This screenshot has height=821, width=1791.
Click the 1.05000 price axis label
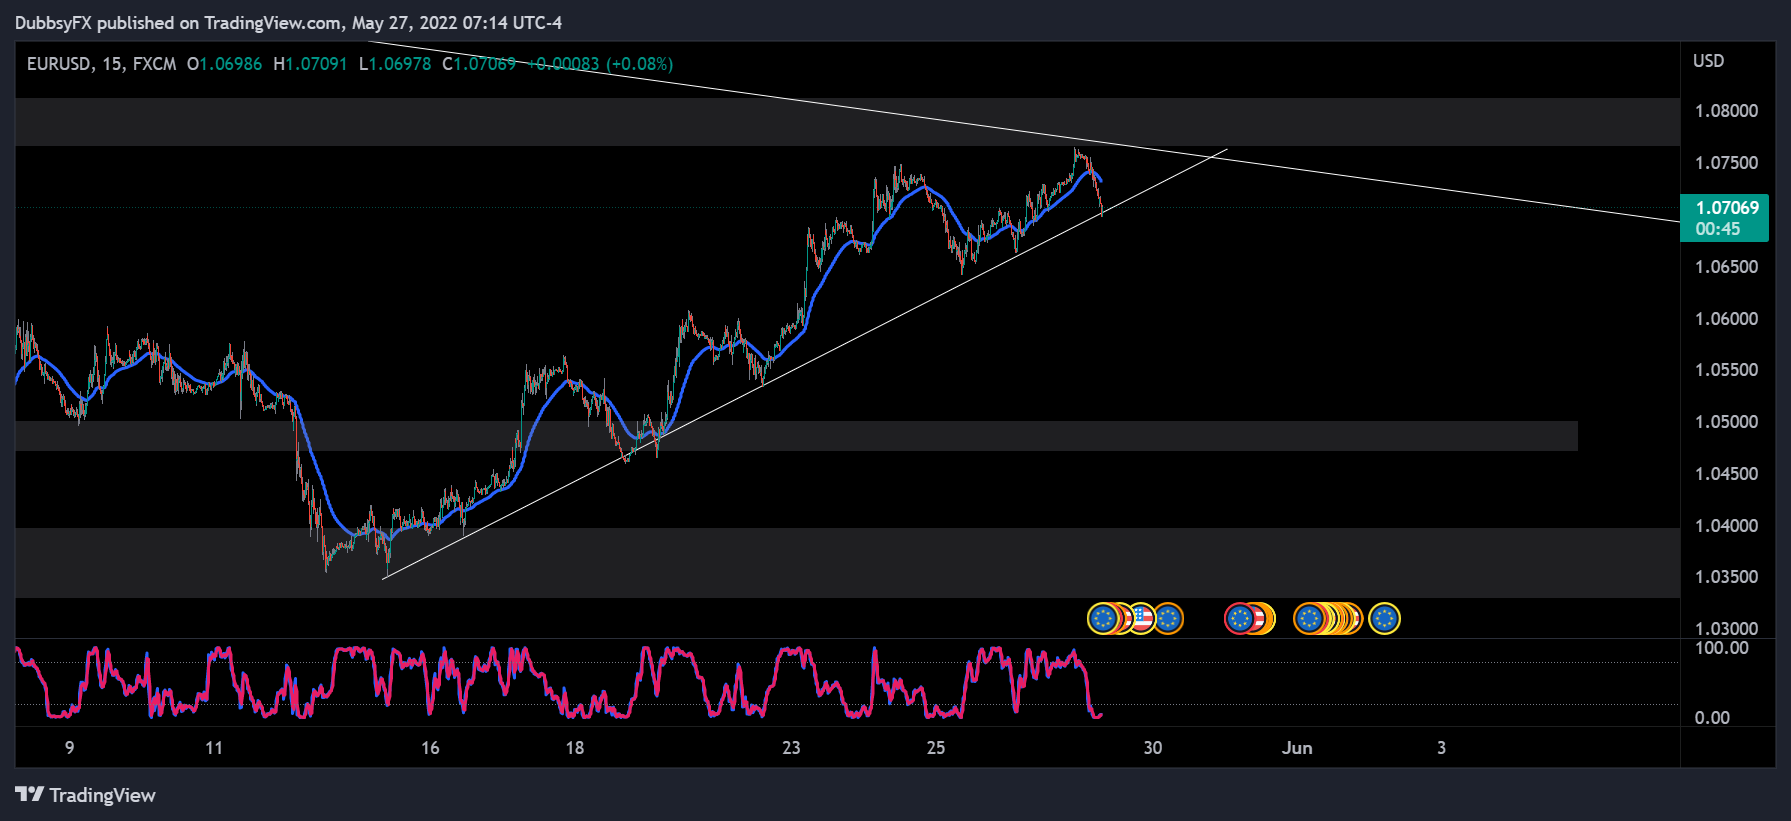click(1726, 422)
